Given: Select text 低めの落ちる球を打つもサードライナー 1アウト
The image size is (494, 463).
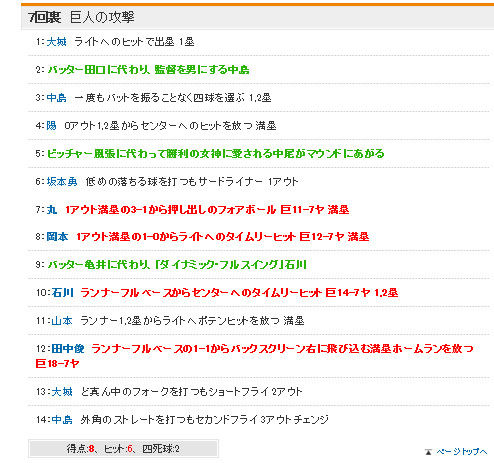Looking at the screenshot, I should coord(191,182).
